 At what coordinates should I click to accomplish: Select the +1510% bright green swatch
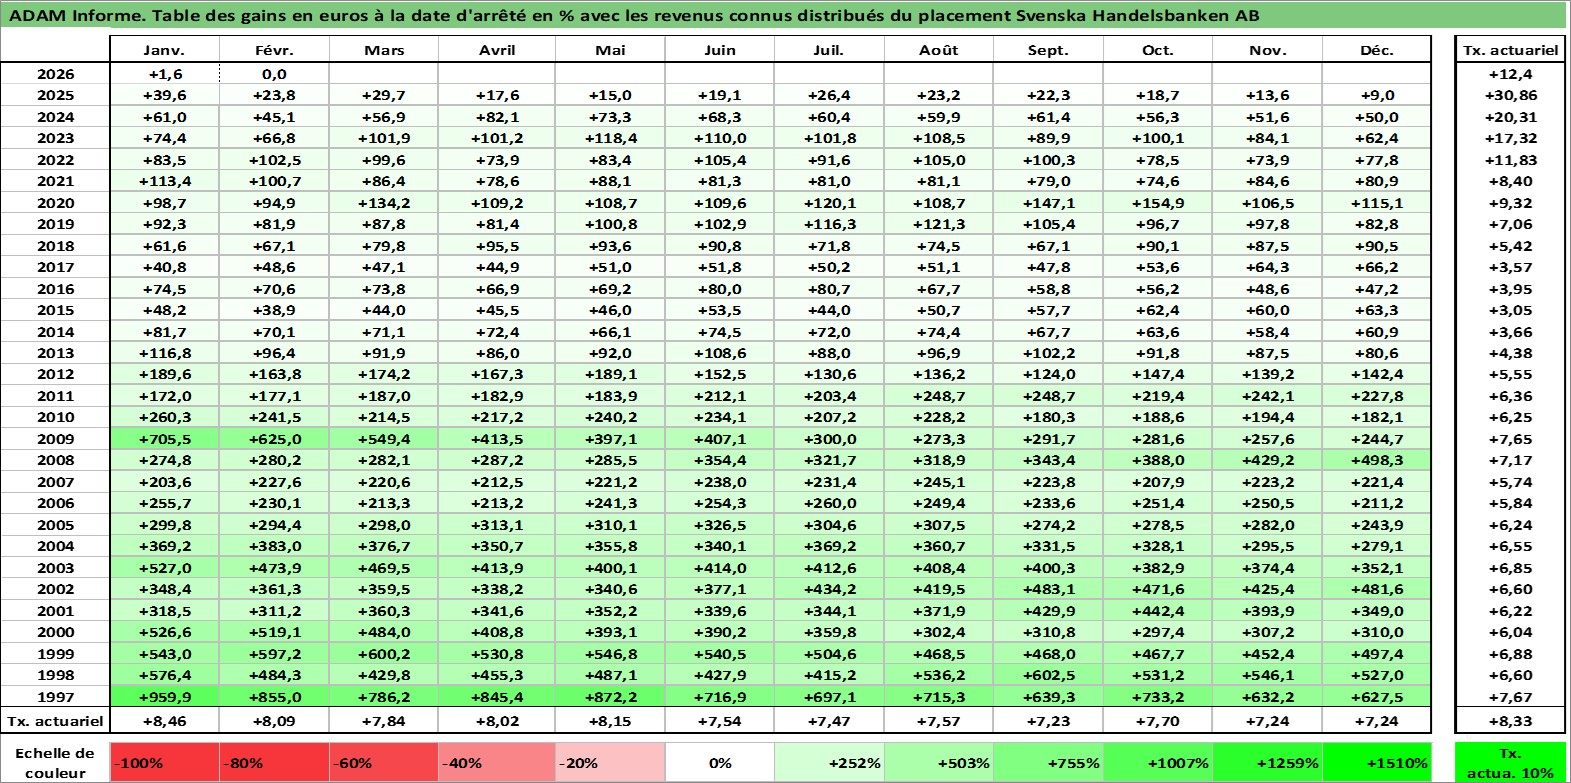(x=1377, y=762)
